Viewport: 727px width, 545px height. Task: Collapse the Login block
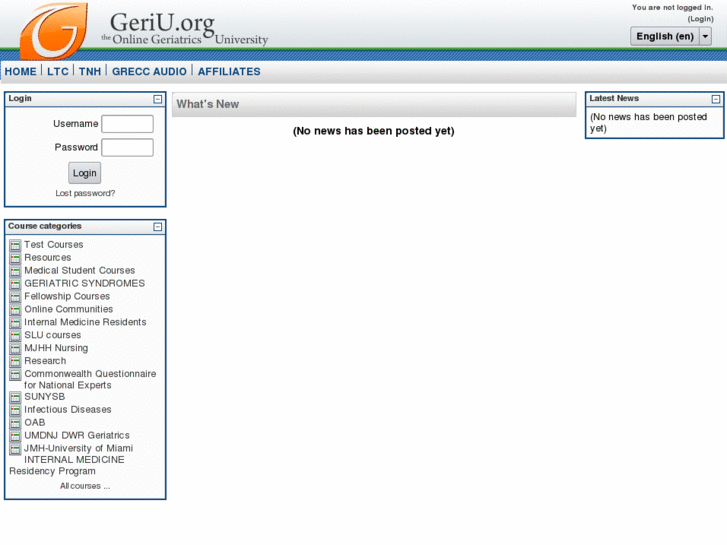pos(158,99)
